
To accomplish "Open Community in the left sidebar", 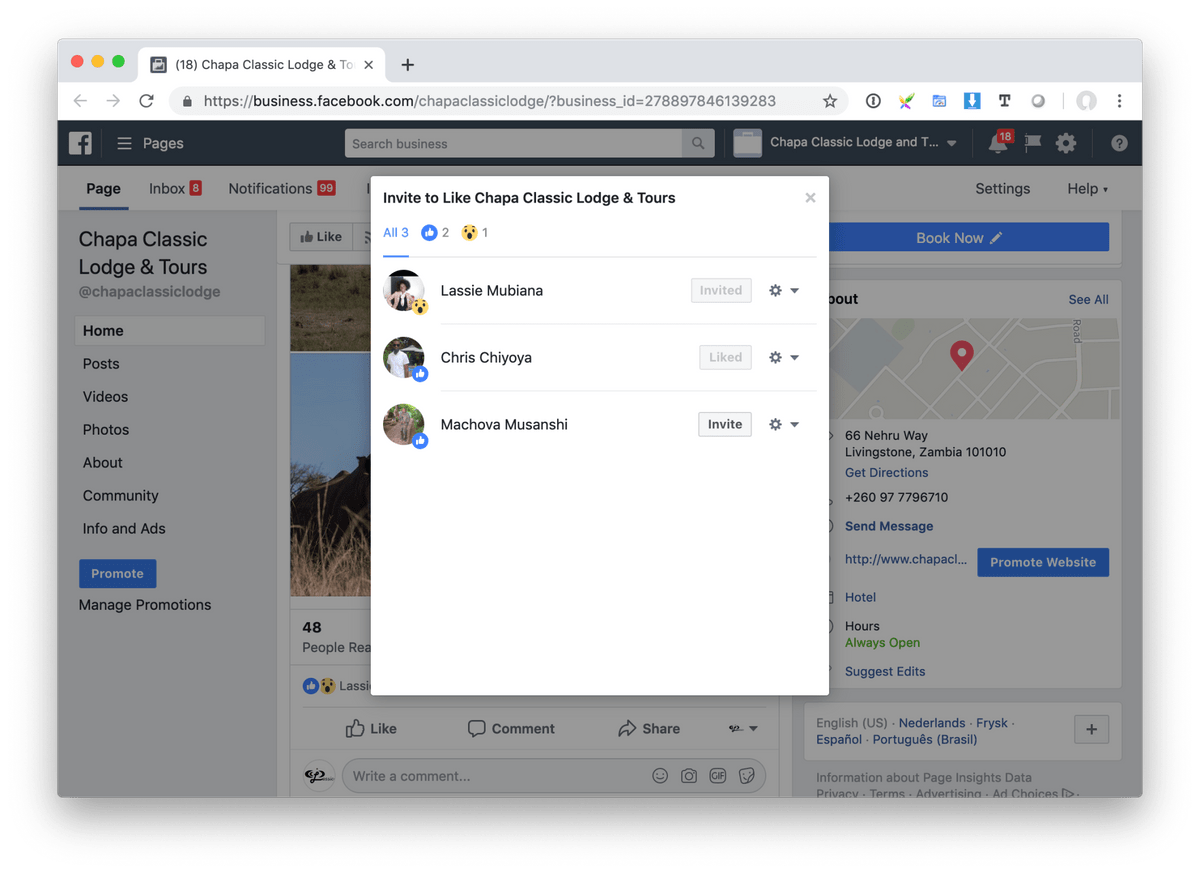I will pyautogui.click(x=120, y=496).
